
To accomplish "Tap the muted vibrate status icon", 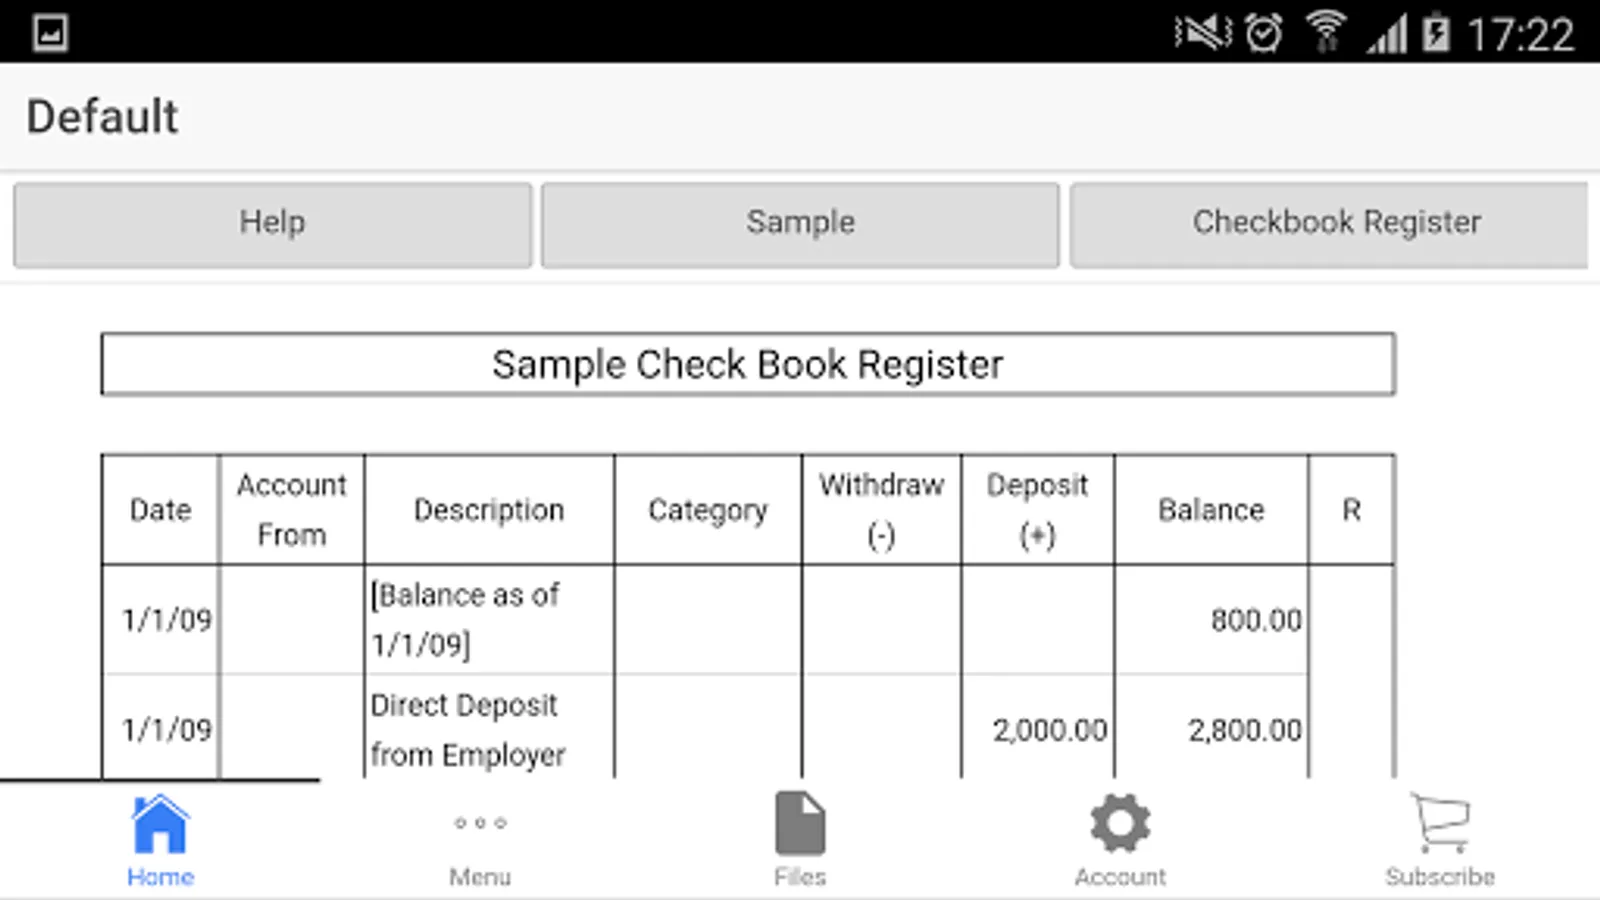I will click(1203, 33).
